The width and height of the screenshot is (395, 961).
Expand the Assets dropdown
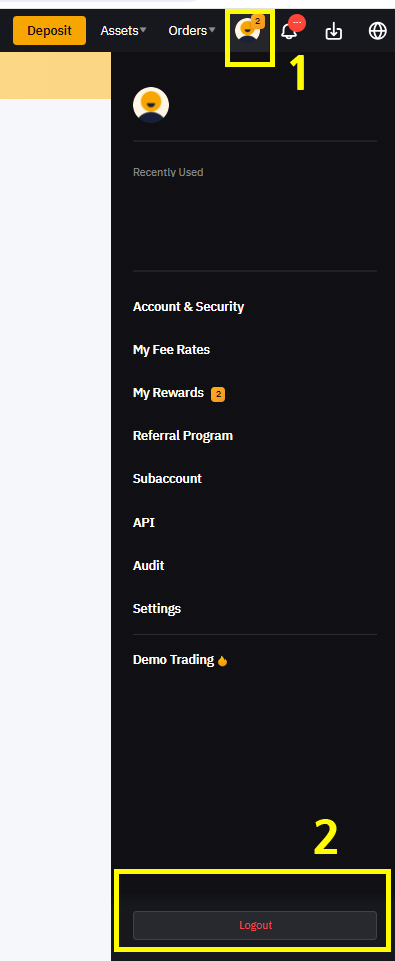[x=123, y=30]
